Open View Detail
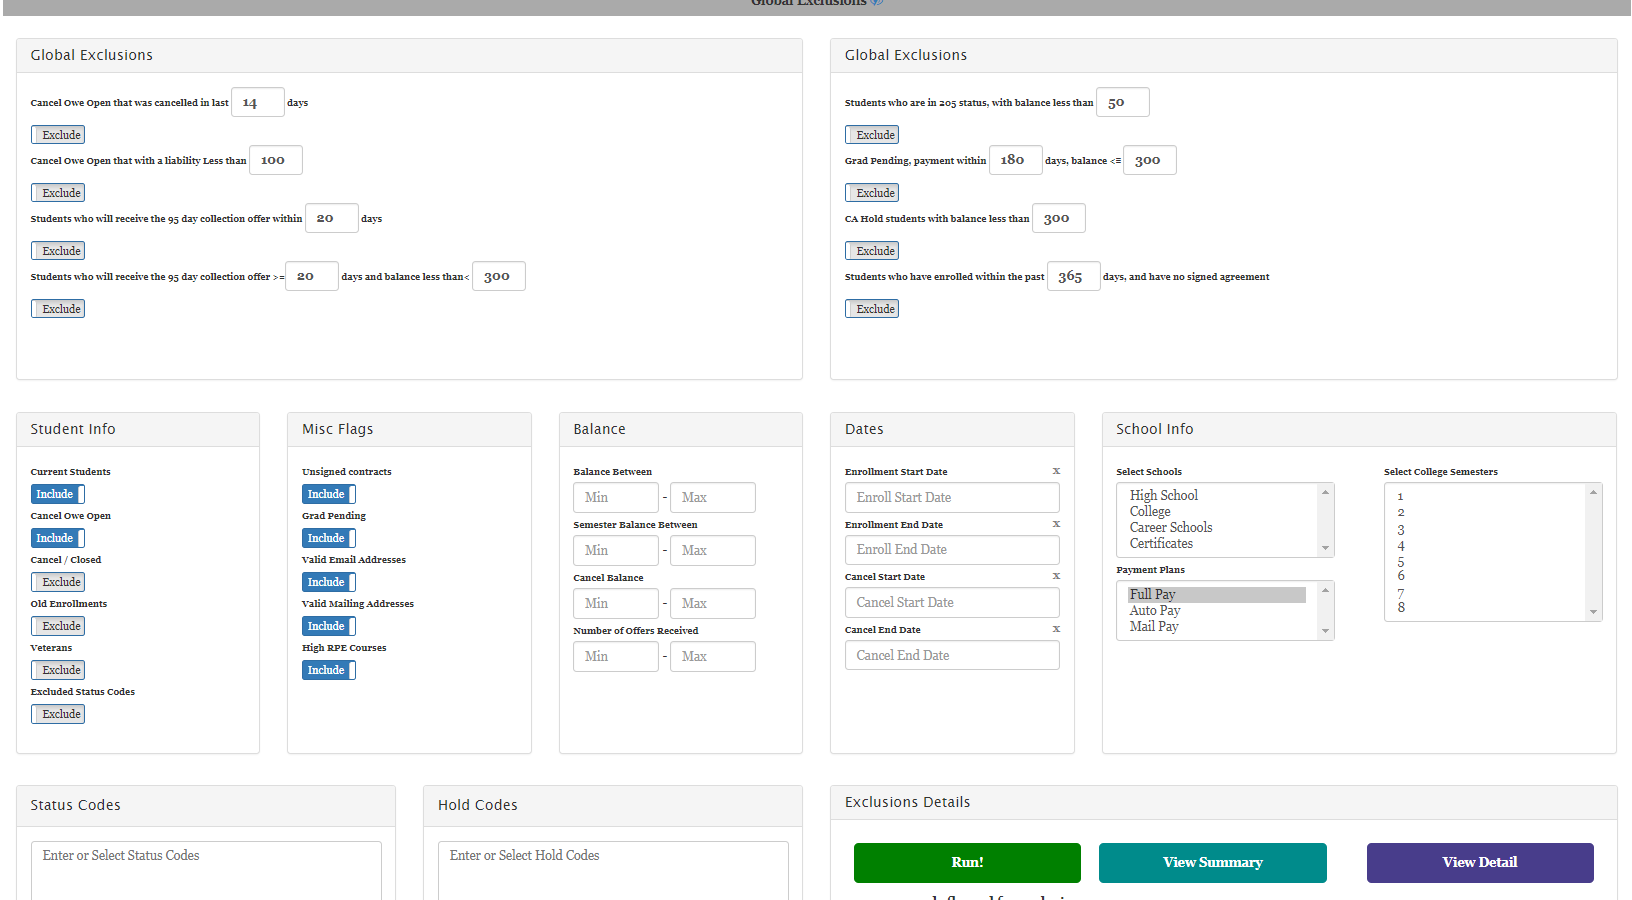The height and width of the screenshot is (900, 1632). 1480,862
